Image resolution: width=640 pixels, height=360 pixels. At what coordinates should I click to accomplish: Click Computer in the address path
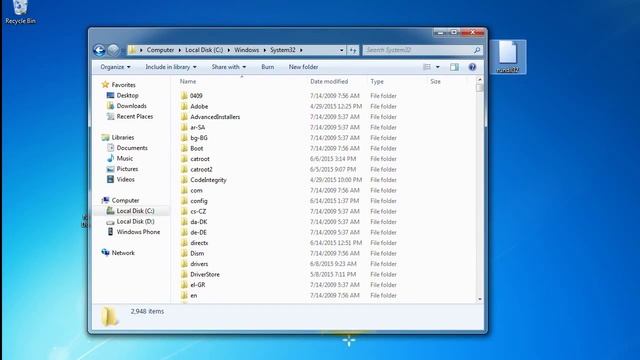(x=160, y=50)
